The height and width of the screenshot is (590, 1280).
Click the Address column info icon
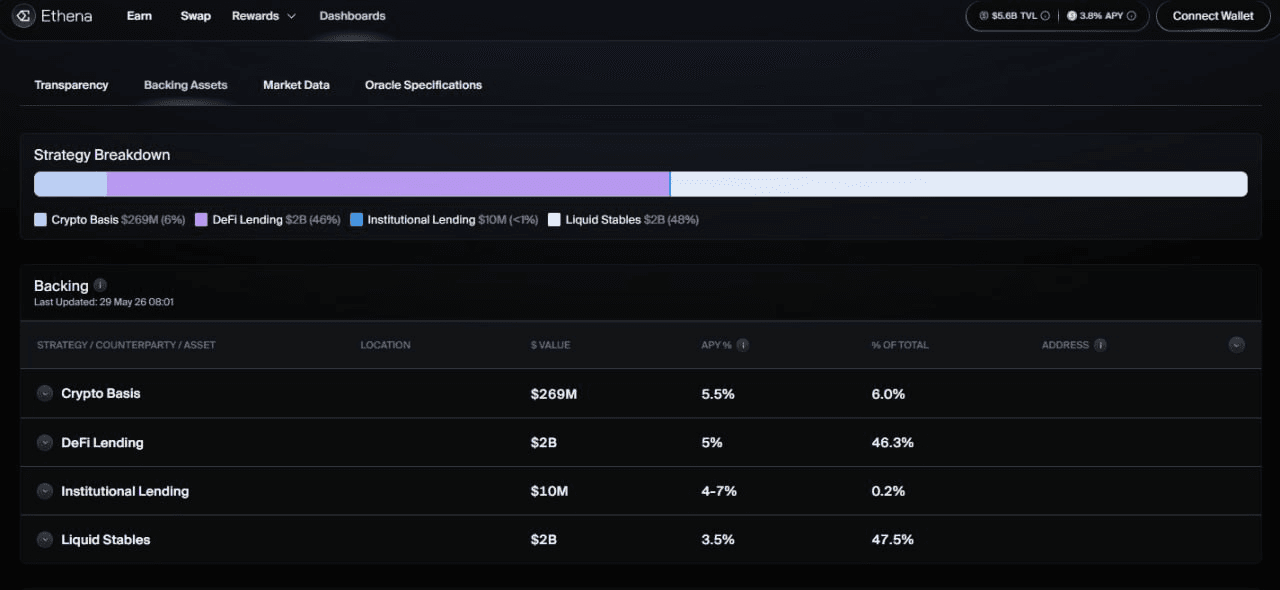coord(1100,345)
